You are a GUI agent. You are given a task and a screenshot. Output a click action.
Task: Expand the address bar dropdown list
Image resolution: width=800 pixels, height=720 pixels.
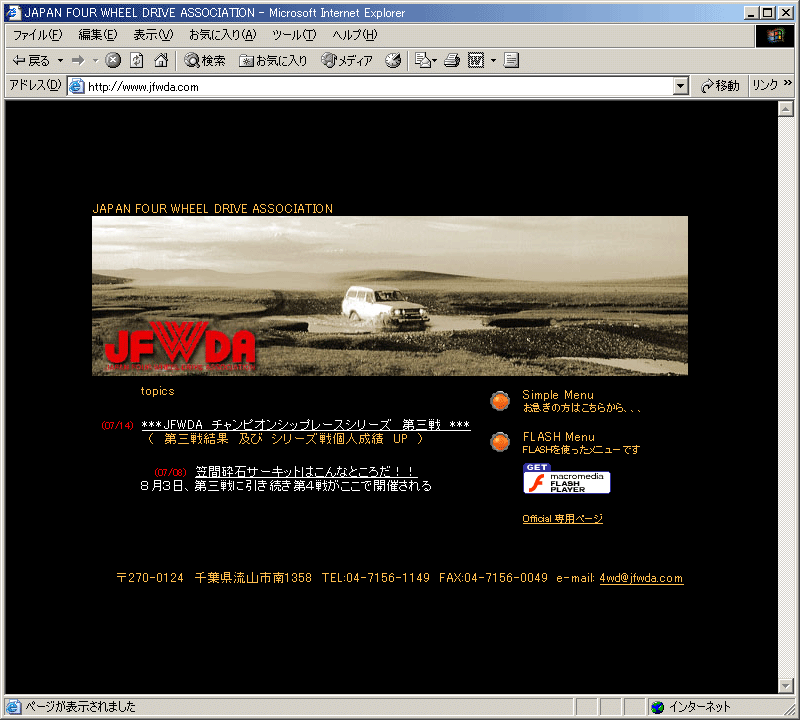point(681,86)
